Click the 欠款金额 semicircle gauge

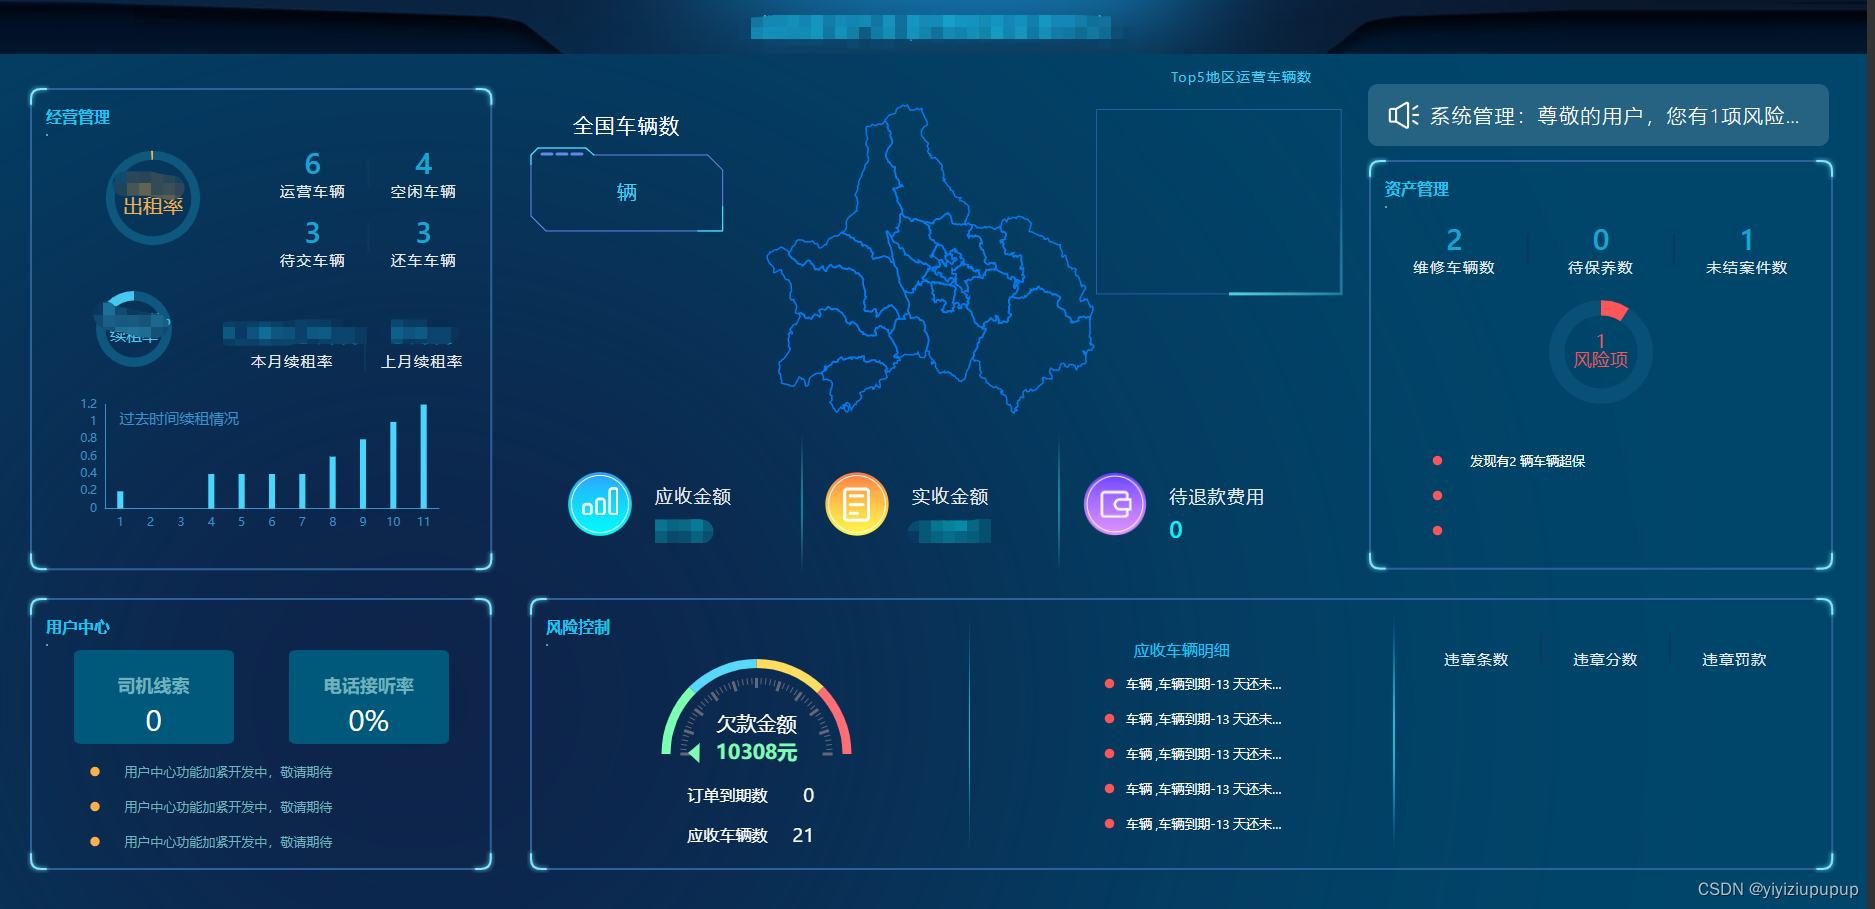point(755,720)
